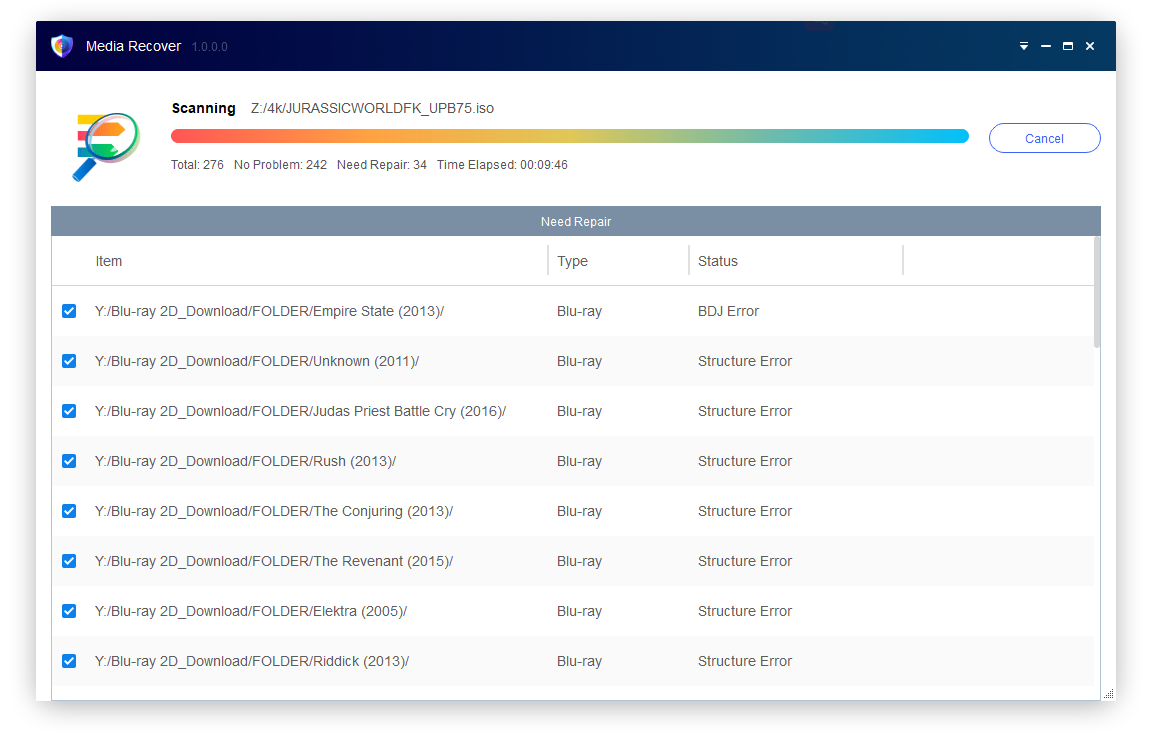Cancel the current scan
Image resolution: width=1152 pixels, height=752 pixels.
1044,138
